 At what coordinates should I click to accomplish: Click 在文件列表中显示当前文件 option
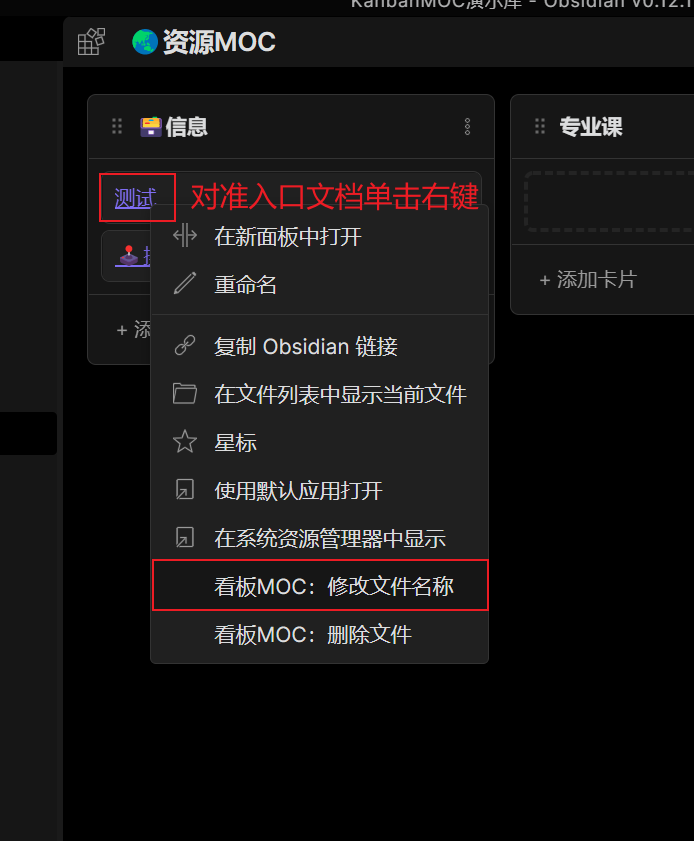(x=320, y=394)
